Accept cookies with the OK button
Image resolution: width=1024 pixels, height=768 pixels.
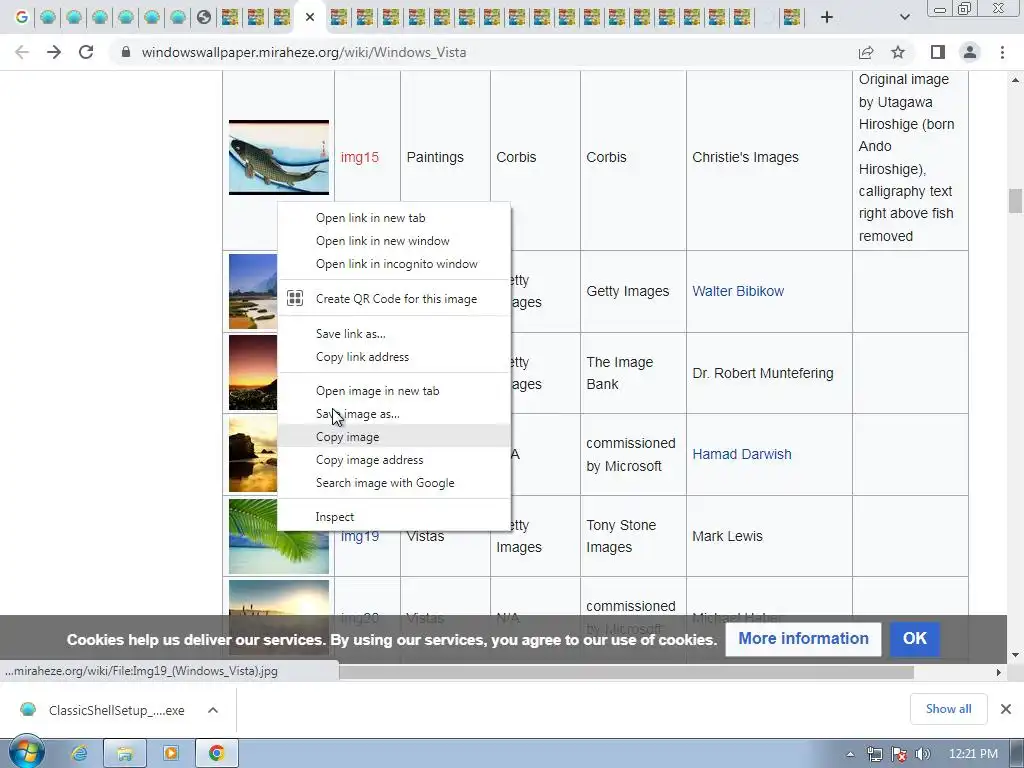click(914, 639)
